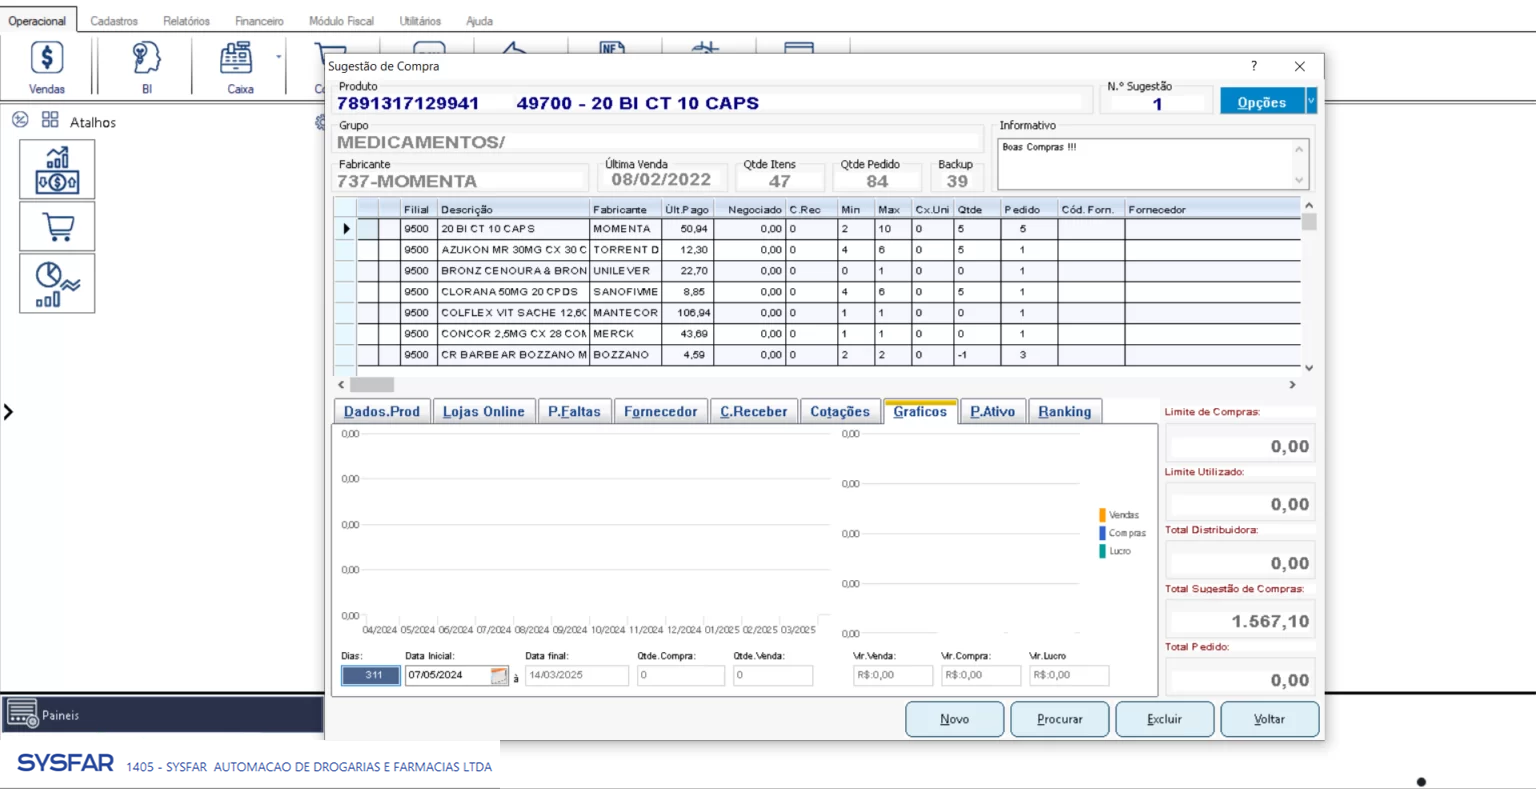This screenshot has height=789, width=1536.
Task: Click the Procurar button
Action: point(1059,719)
